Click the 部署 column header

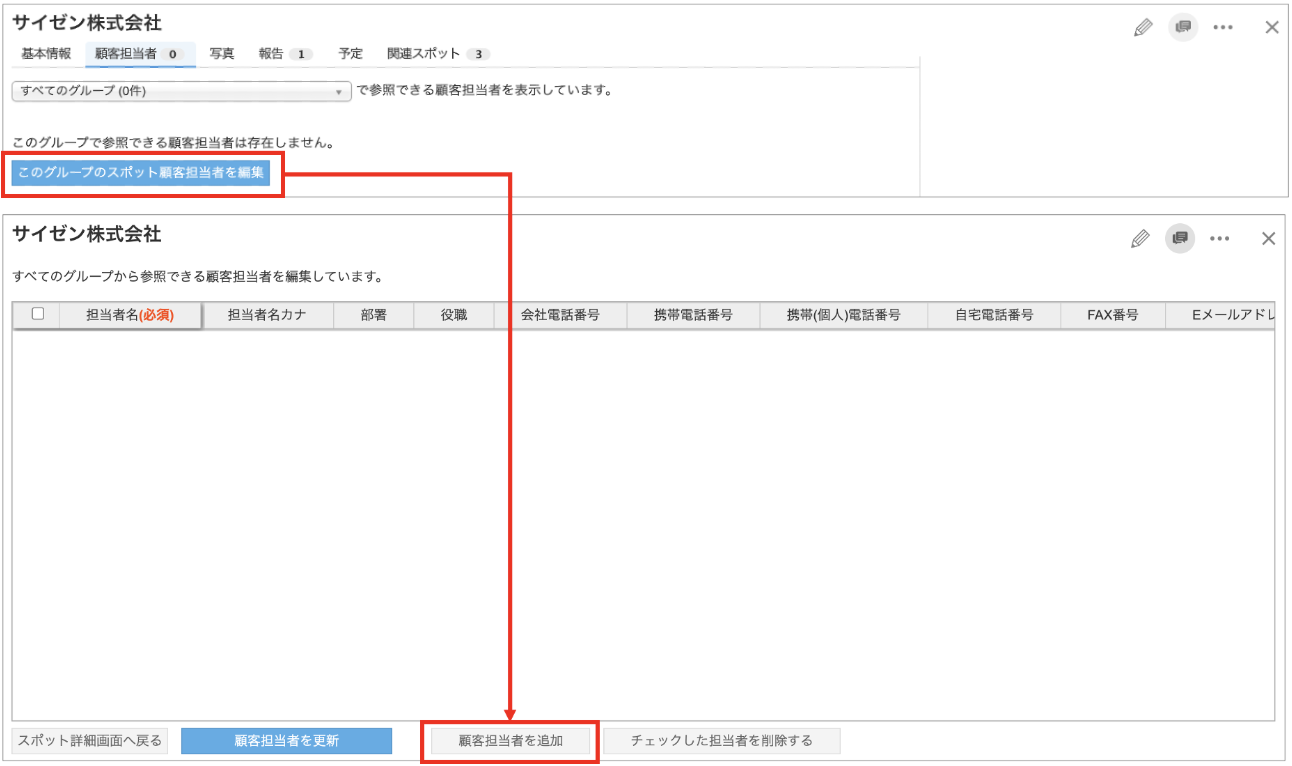point(374,315)
